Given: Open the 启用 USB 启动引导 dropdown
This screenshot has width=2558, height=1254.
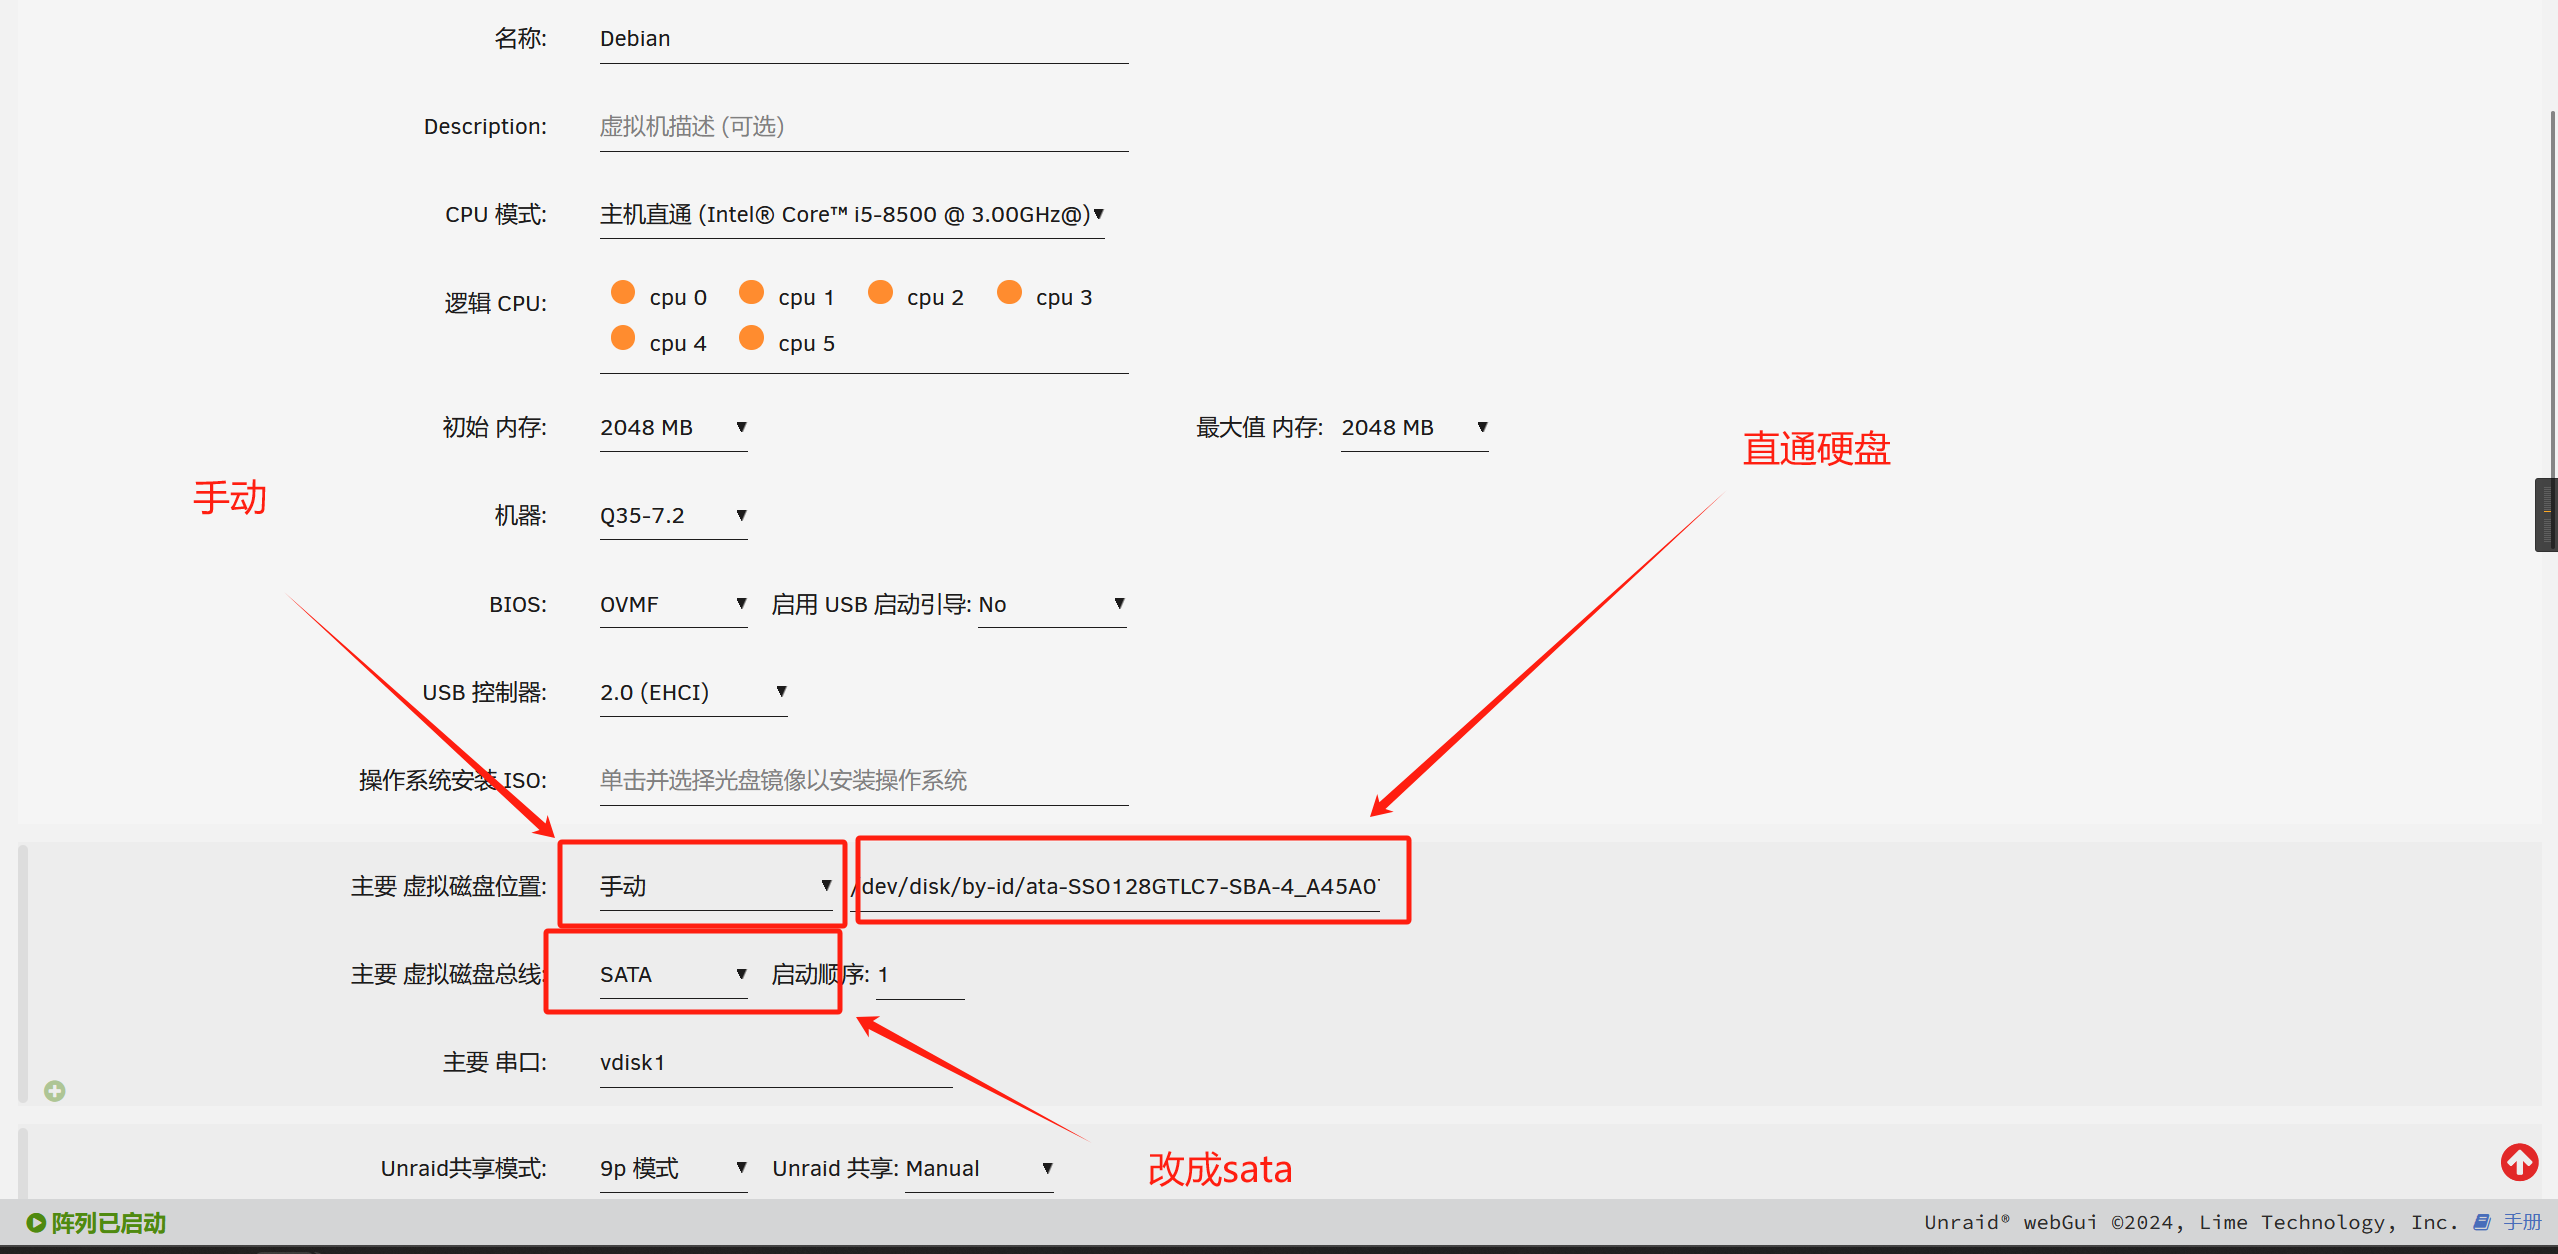Looking at the screenshot, I should click(1052, 605).
